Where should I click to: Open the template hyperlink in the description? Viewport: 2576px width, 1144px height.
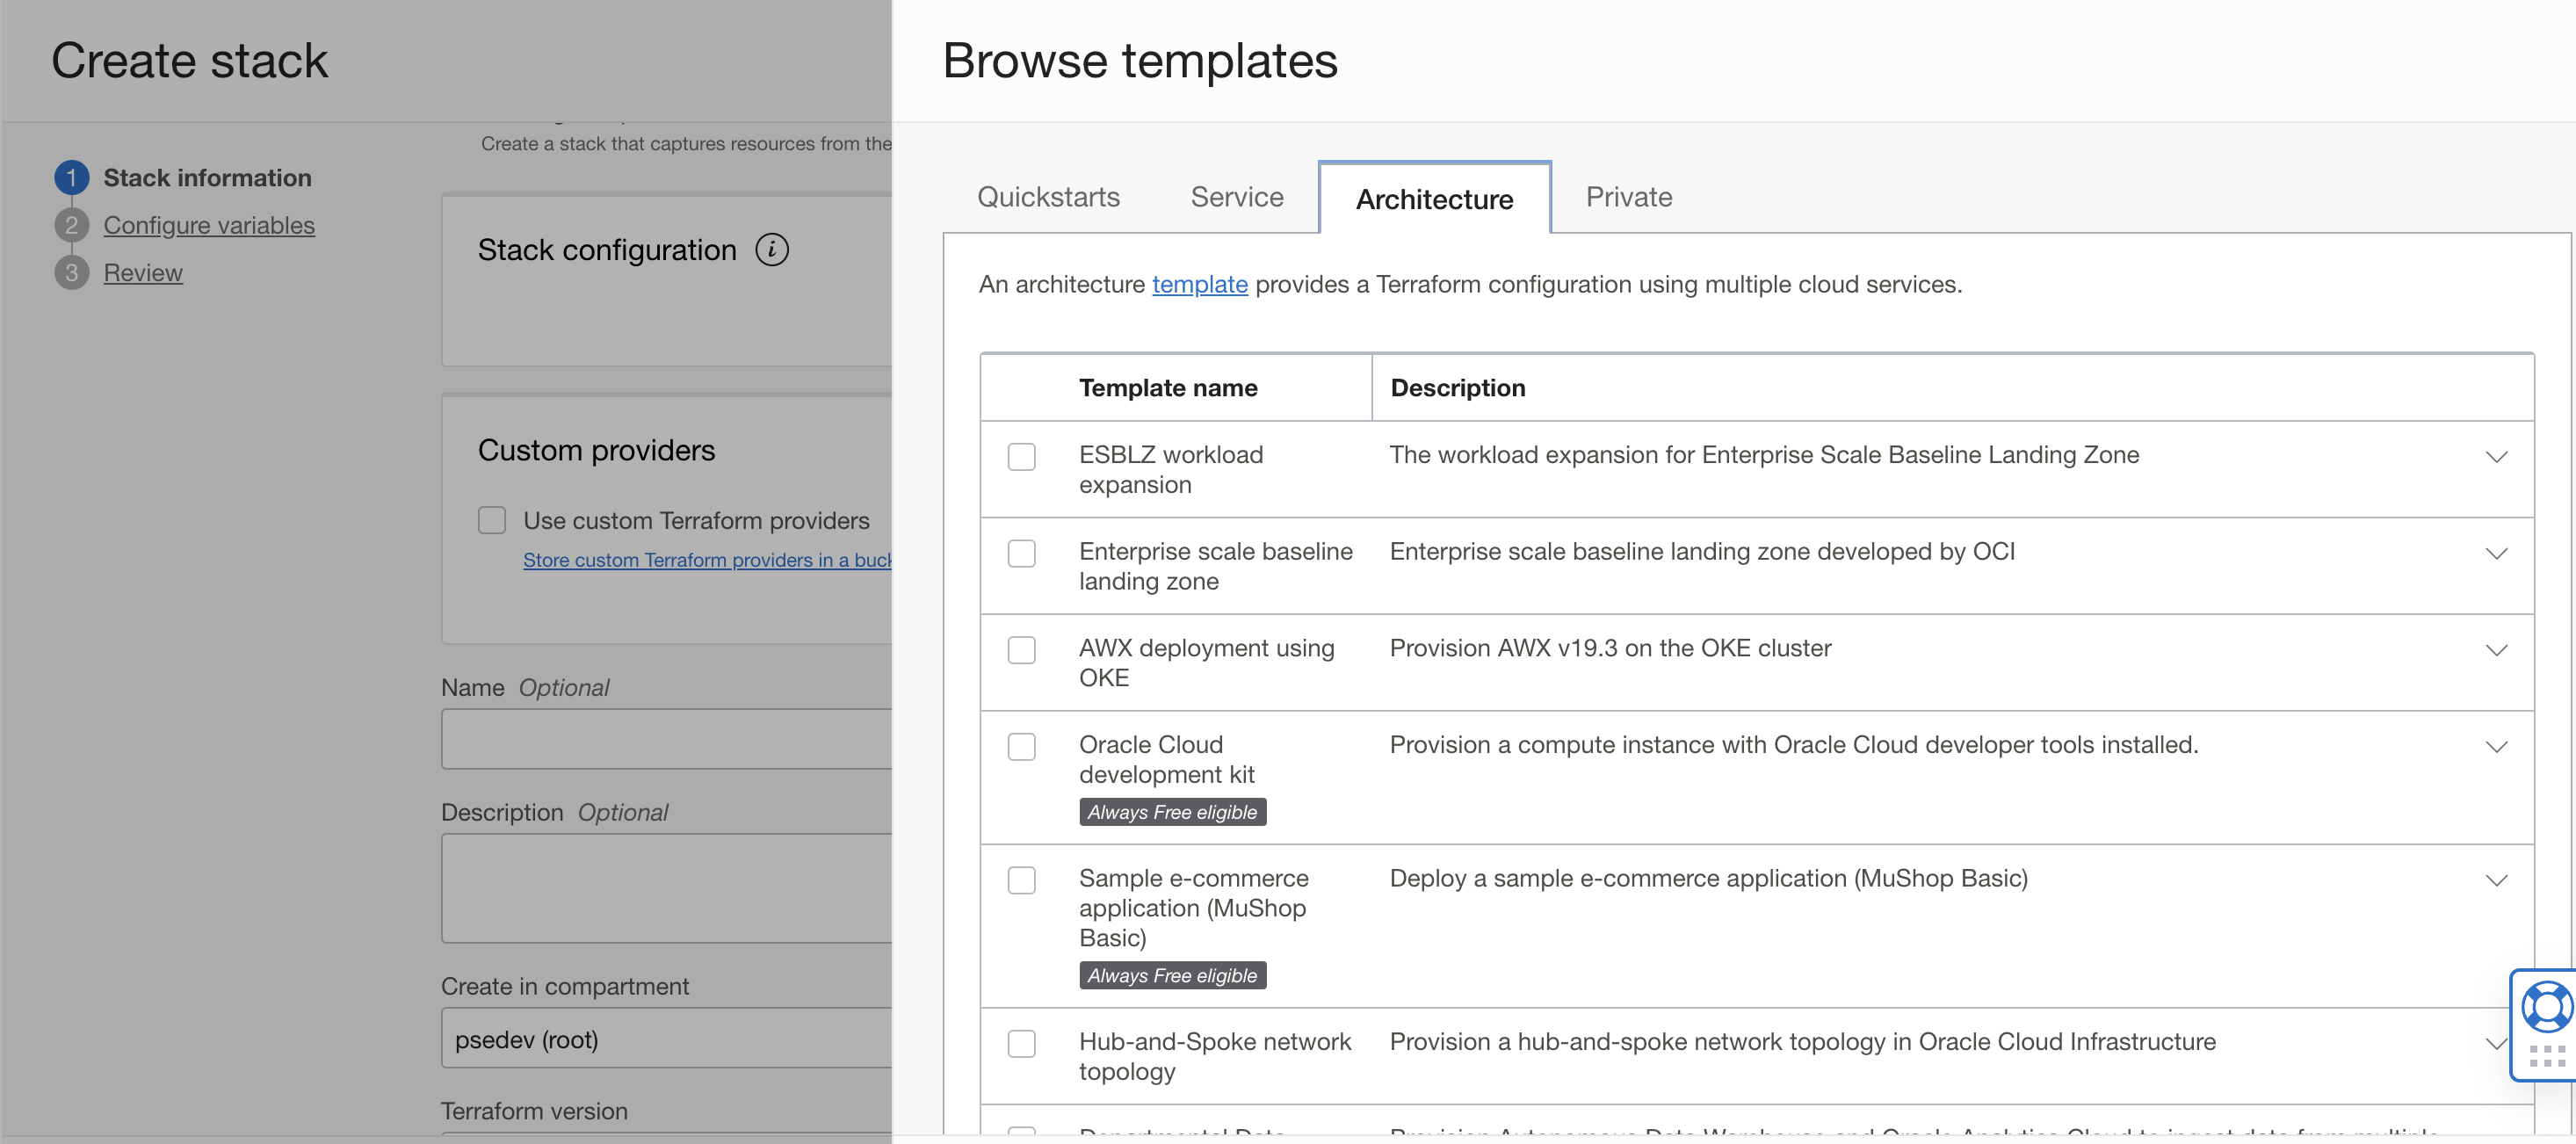tap(1200, 284)
